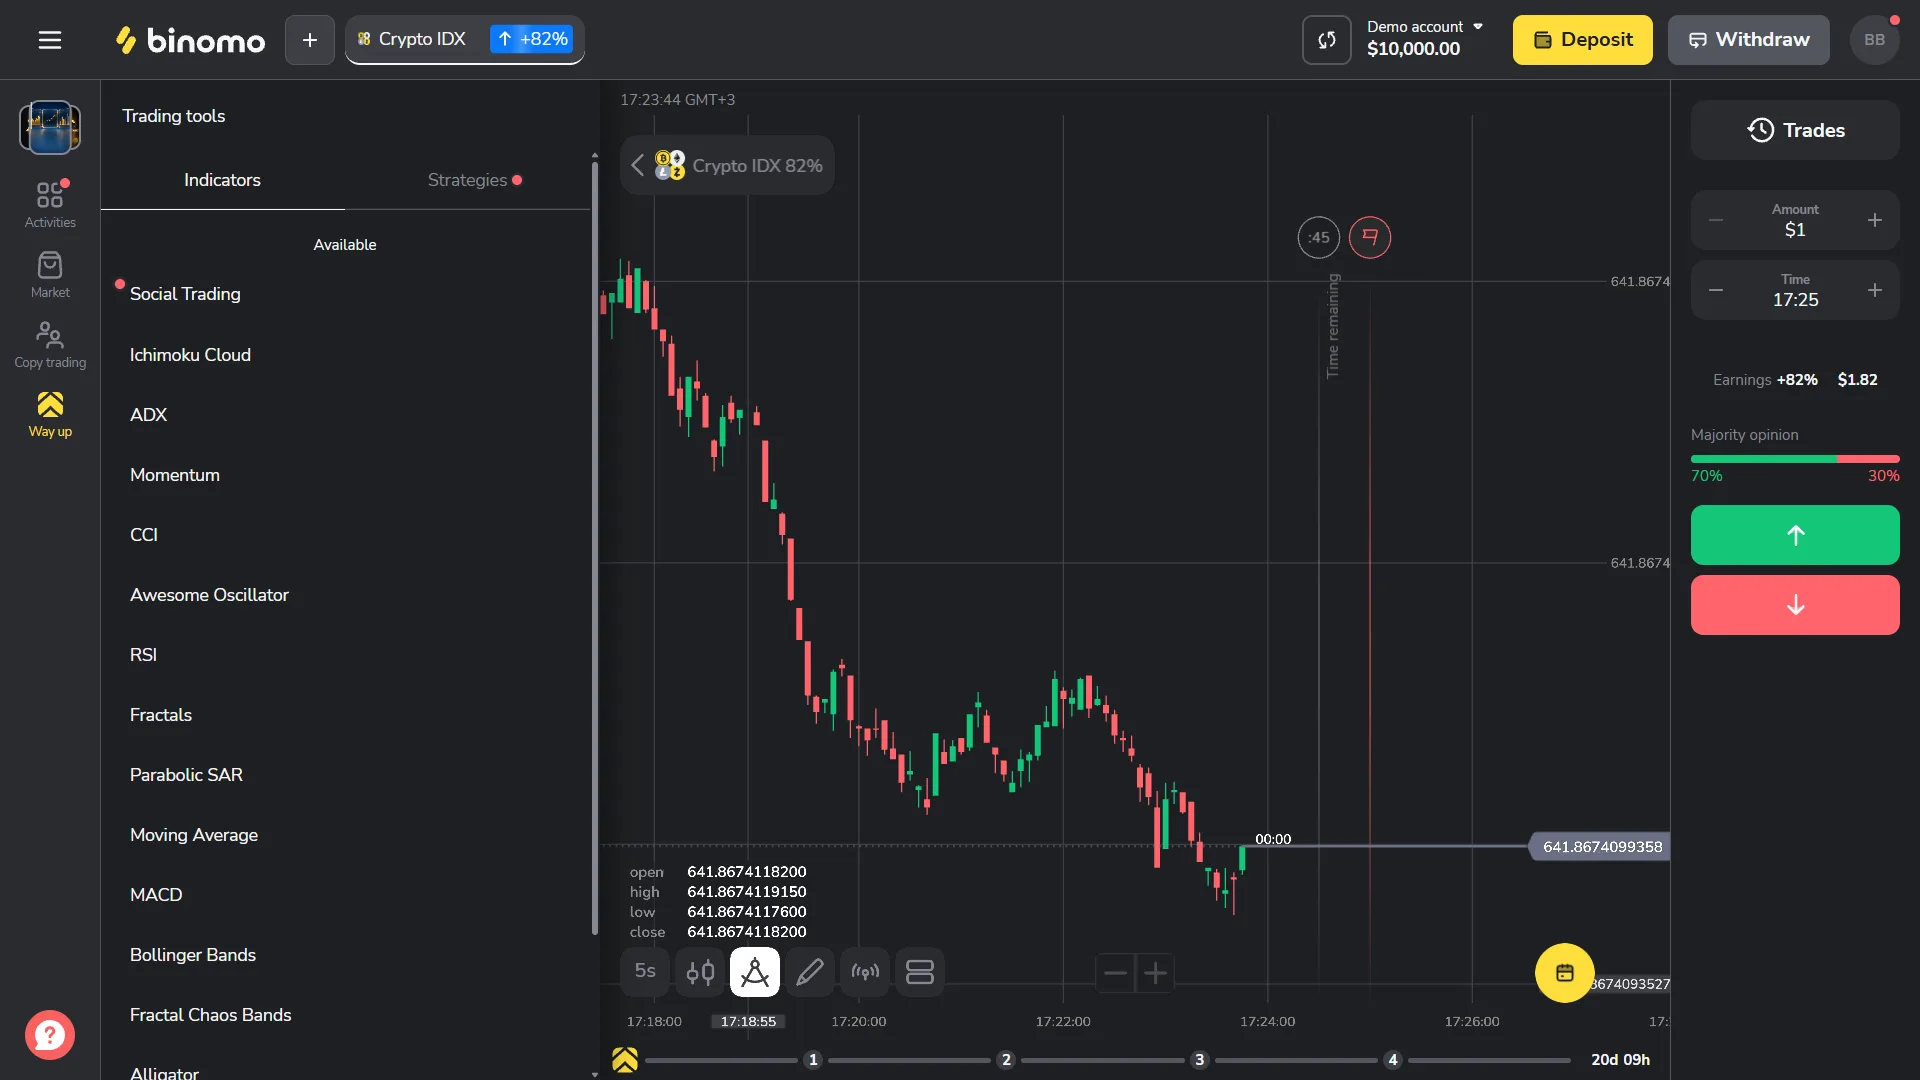This screenshot has height=1080, width=1920.
Task: Click the account switch refresh icon
Action: [x=1327, y=40]
